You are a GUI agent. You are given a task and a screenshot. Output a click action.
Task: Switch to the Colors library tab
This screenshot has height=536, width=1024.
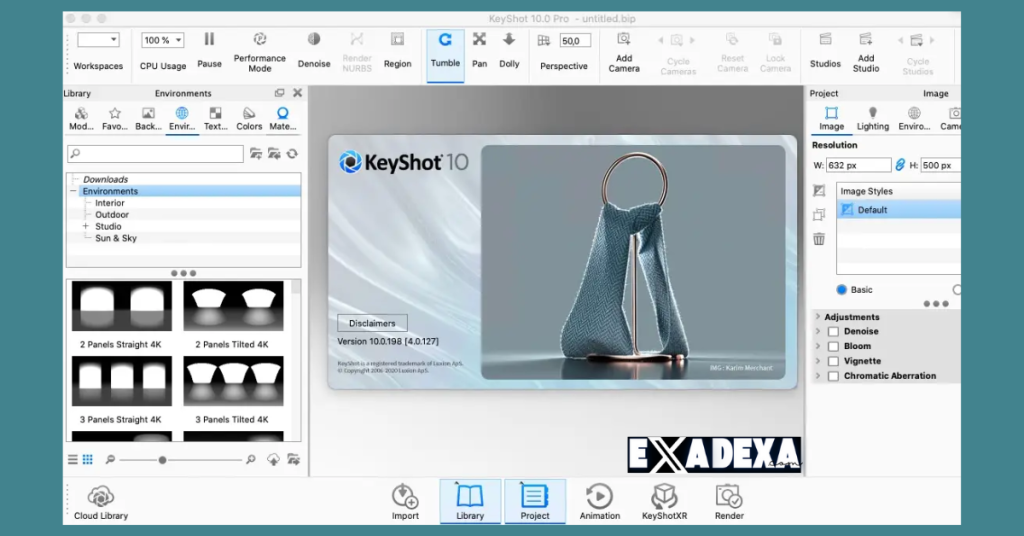[249, 119]
